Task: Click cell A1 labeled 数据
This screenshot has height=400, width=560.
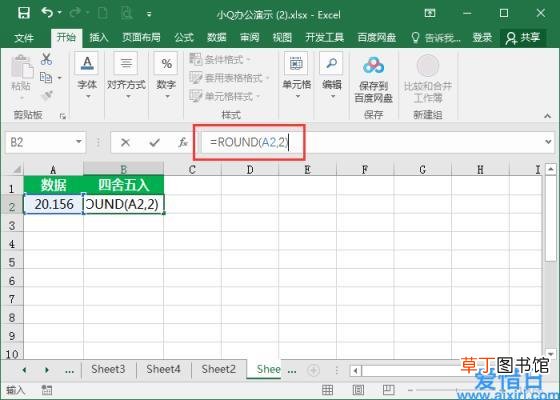Action: click(x=54, y=185)
